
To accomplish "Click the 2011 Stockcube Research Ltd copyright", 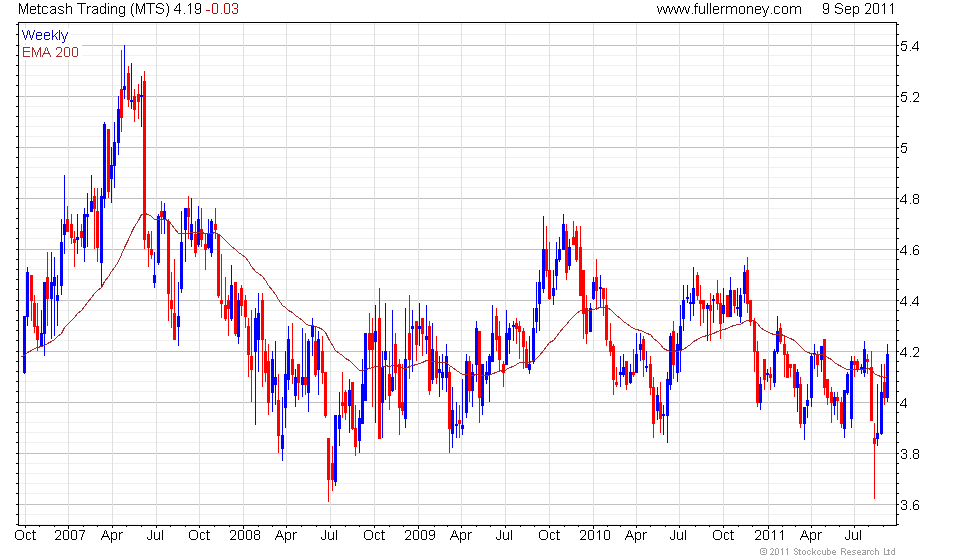I will pyautogui.click(x=828, y=552).
